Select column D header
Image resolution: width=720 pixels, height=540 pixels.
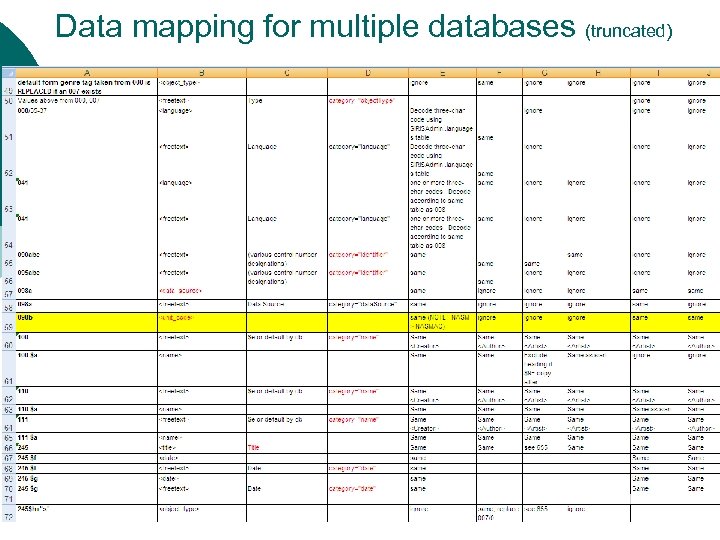click(x=368, y=73)
